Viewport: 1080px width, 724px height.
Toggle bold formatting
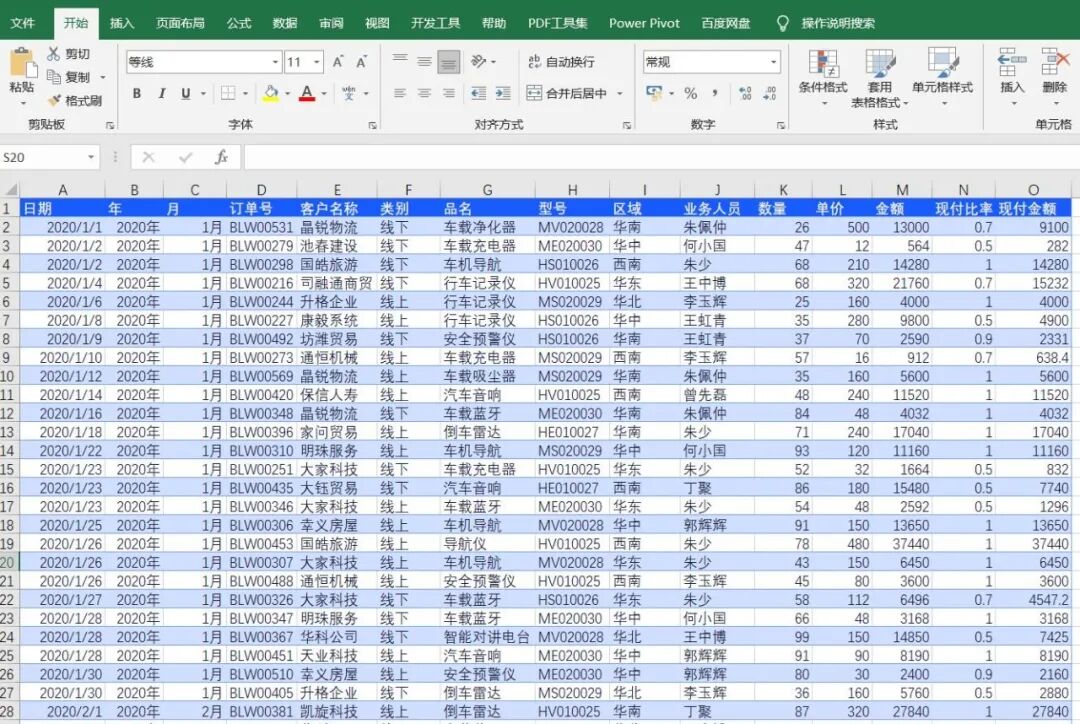click(136, 93)
